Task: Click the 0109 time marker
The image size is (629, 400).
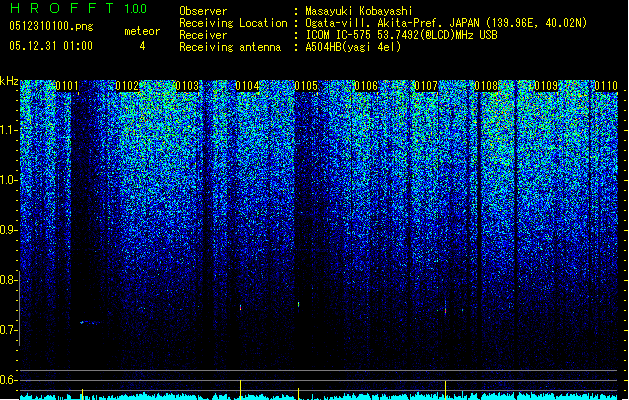Action: [546, 86]
